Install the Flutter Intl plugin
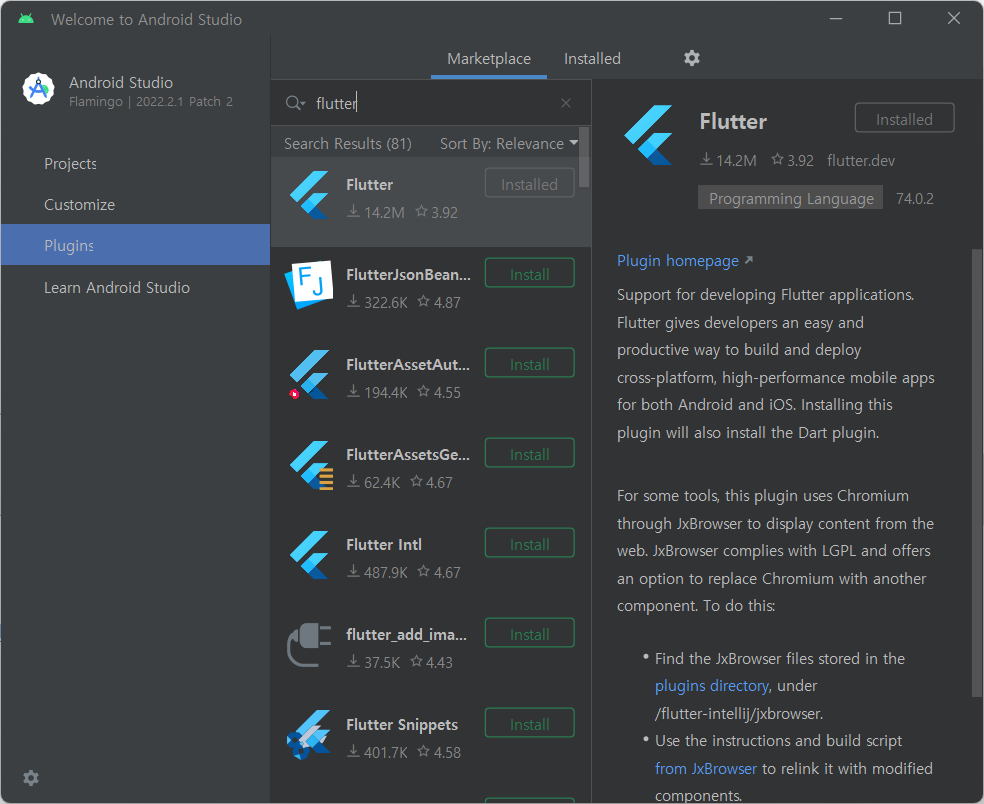 click(530, 544)
